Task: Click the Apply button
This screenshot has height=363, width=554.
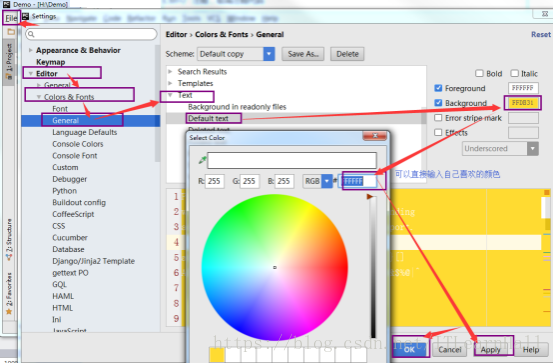Action: point(490,349)
